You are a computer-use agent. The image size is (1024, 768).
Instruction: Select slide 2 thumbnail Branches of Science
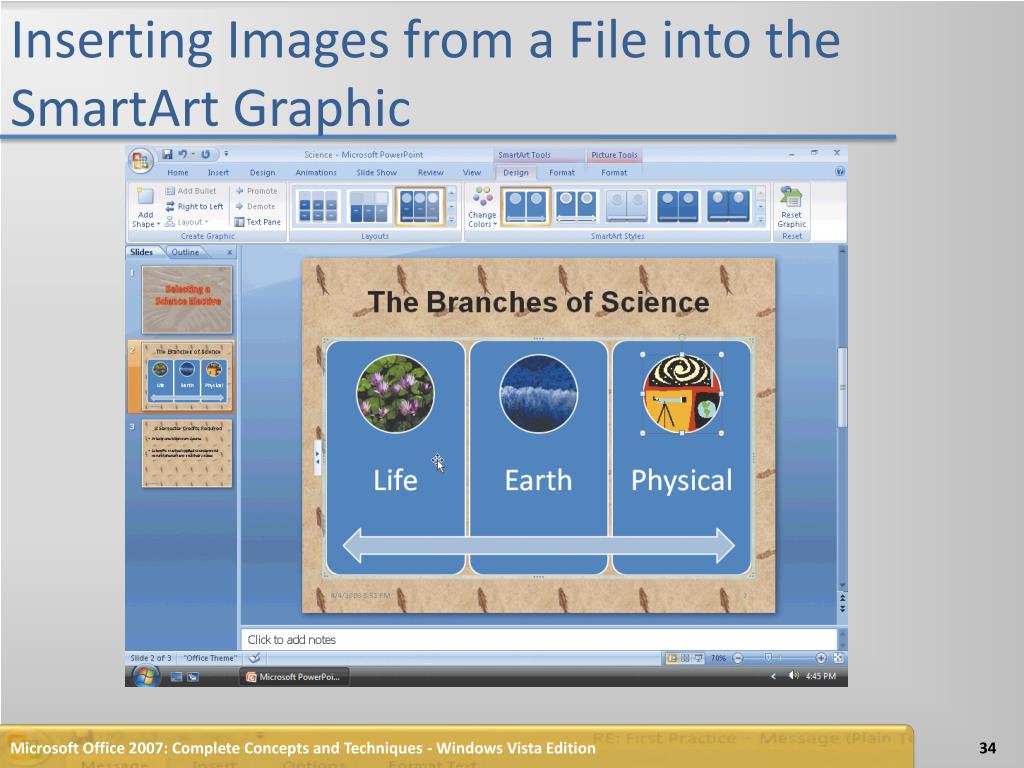[x=187, y=377]
